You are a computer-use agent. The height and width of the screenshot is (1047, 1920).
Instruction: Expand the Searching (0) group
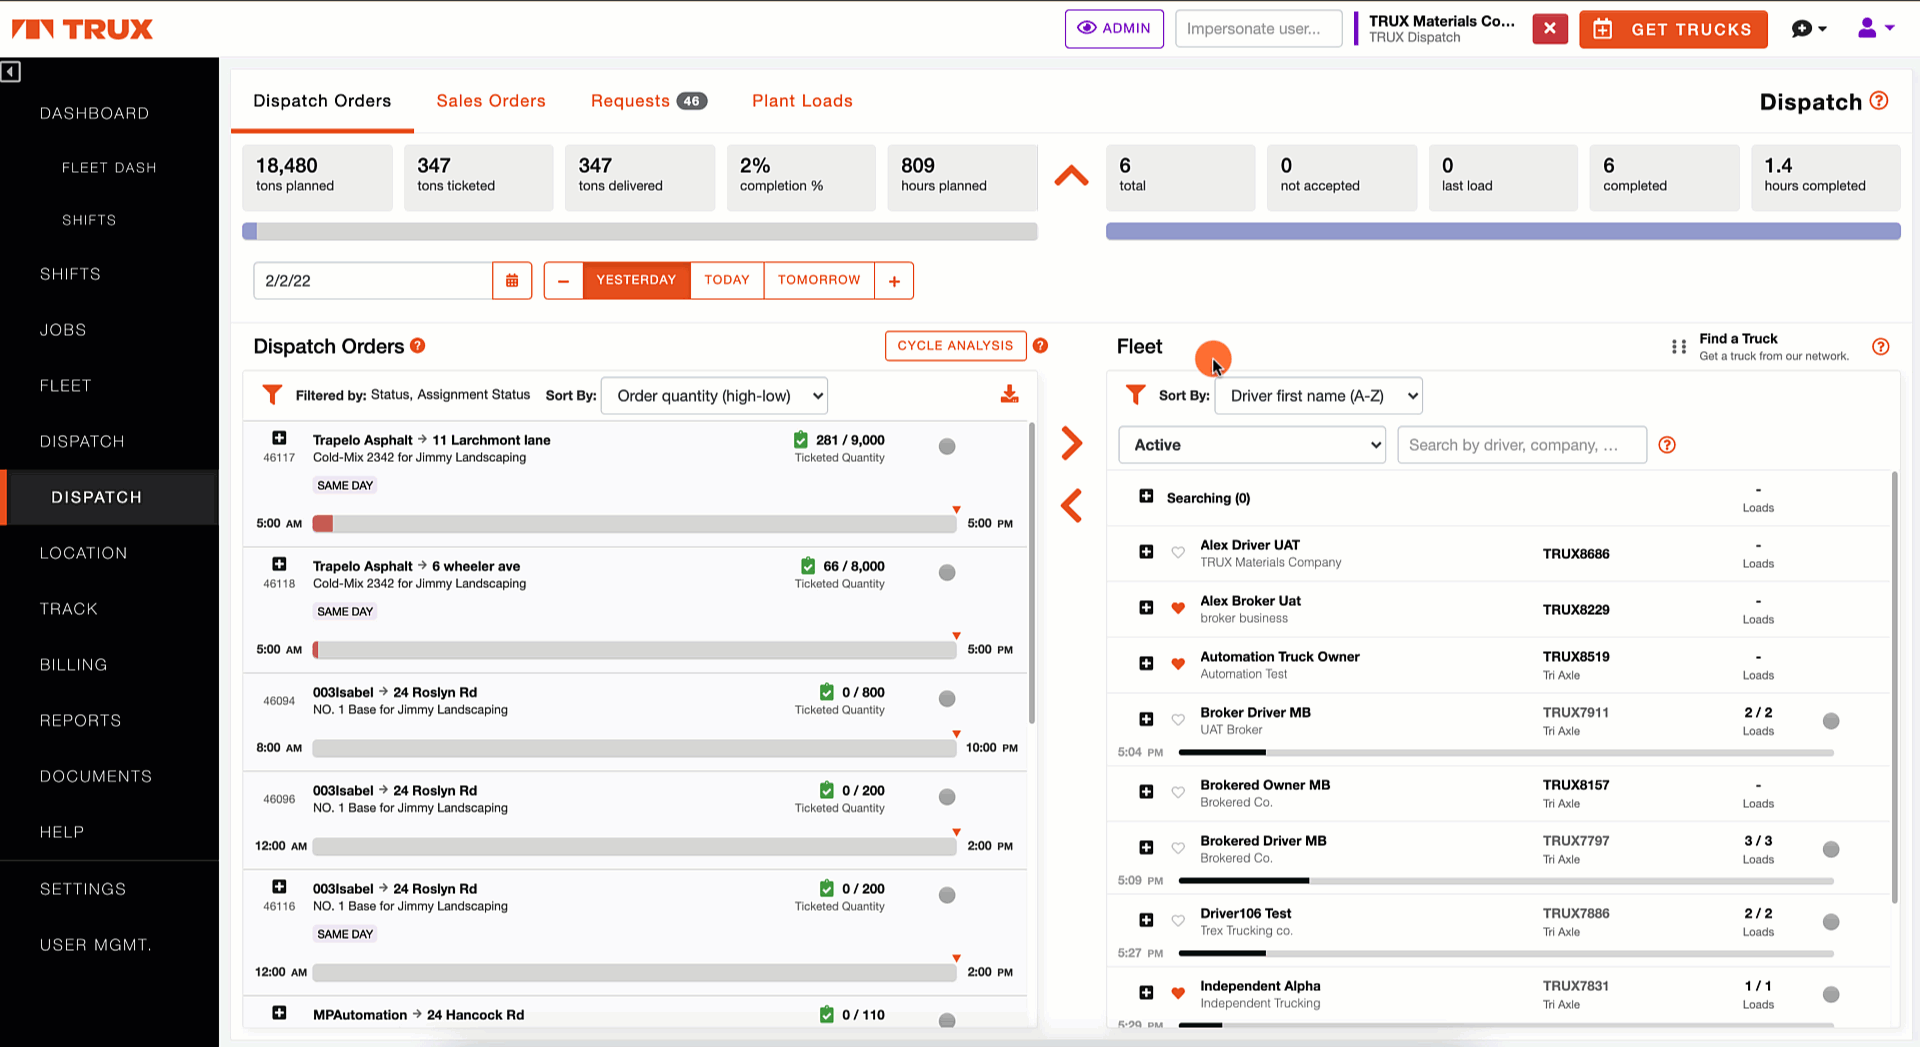pyautogui.click(x=1146, y=497)
